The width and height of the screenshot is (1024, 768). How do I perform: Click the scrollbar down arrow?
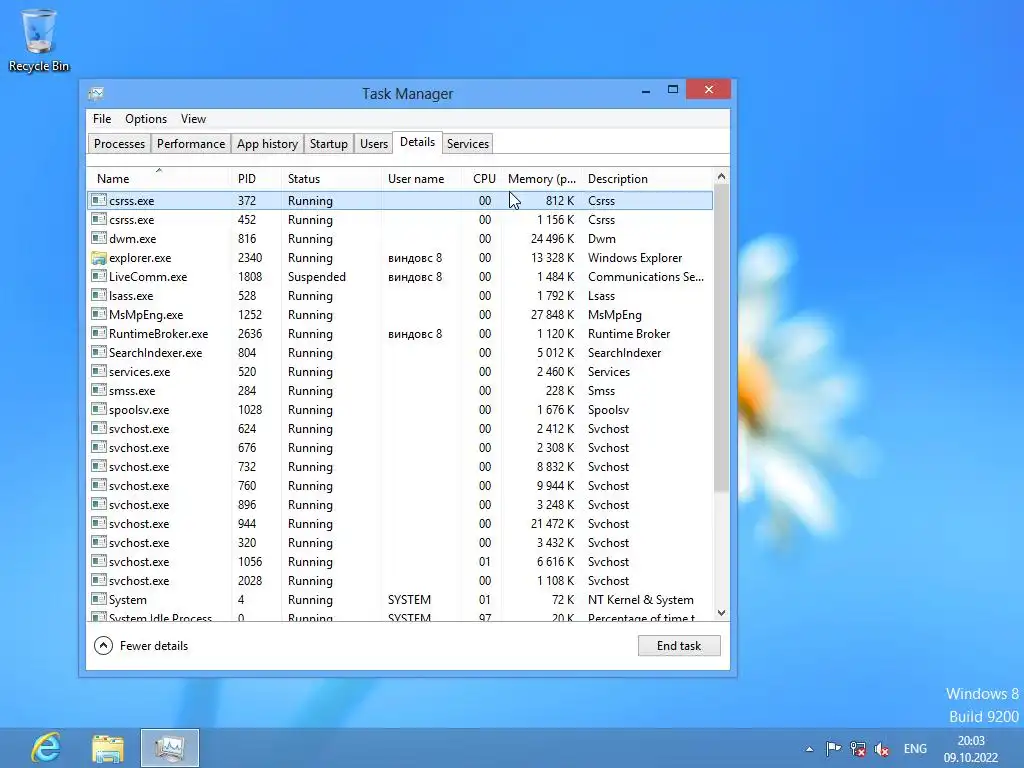click(x=721, y=613)
